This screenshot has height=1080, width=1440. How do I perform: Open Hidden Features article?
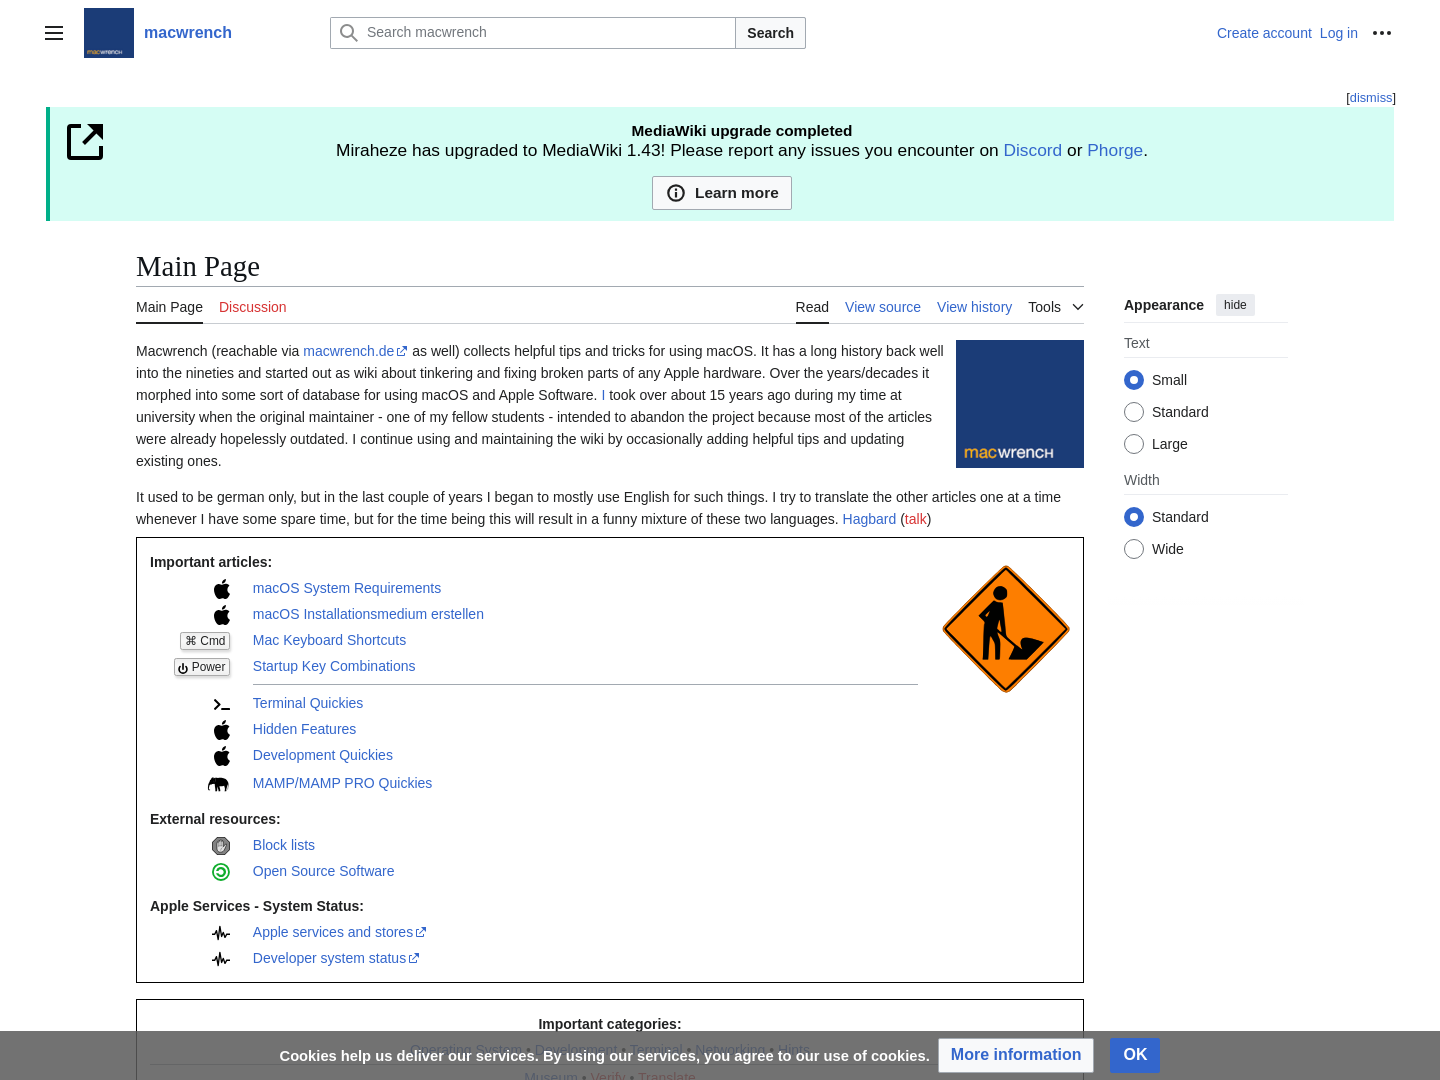[304, 729]
